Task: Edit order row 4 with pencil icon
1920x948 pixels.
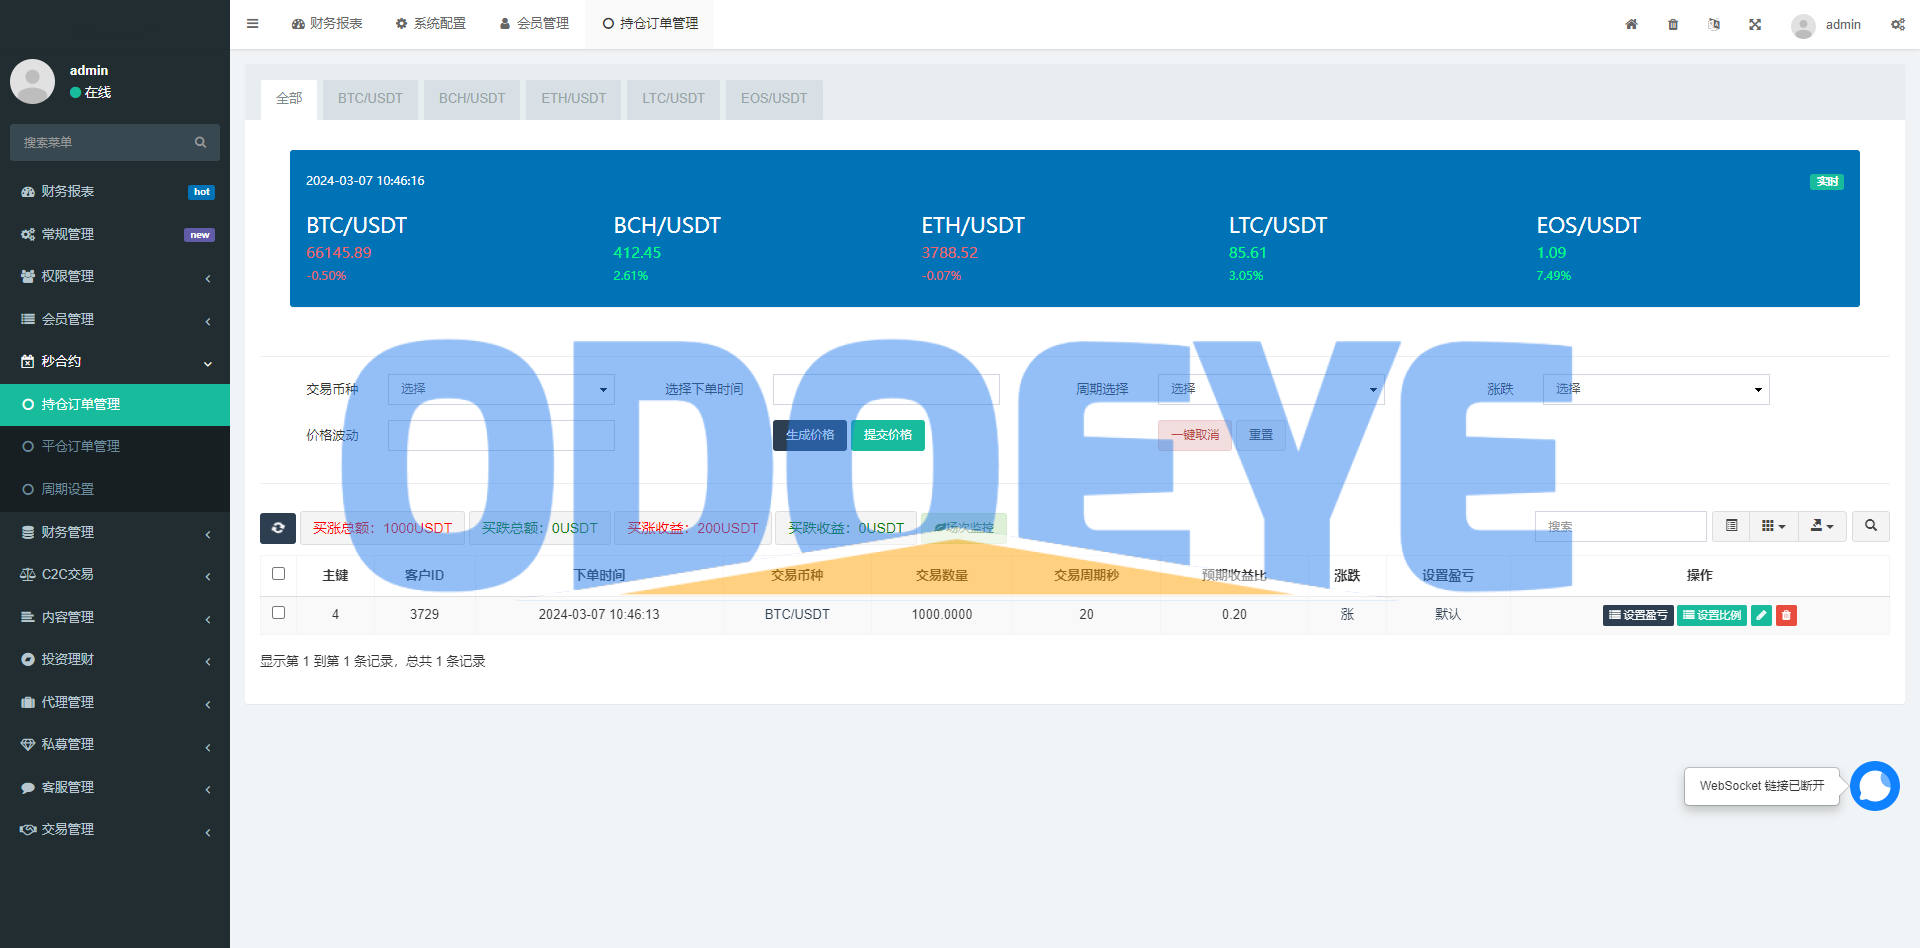Action: click(1762, 615)
